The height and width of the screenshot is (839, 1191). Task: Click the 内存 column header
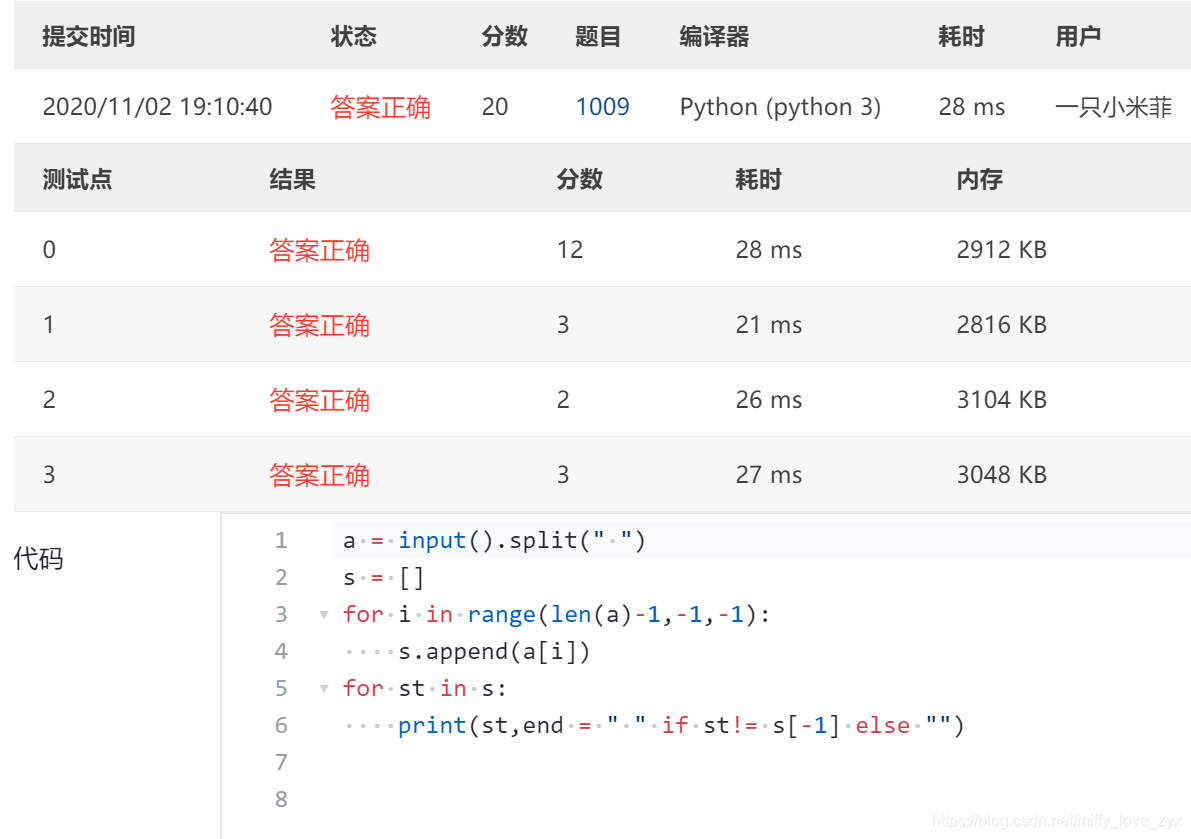pyautogui.click(x=980, y=179)
